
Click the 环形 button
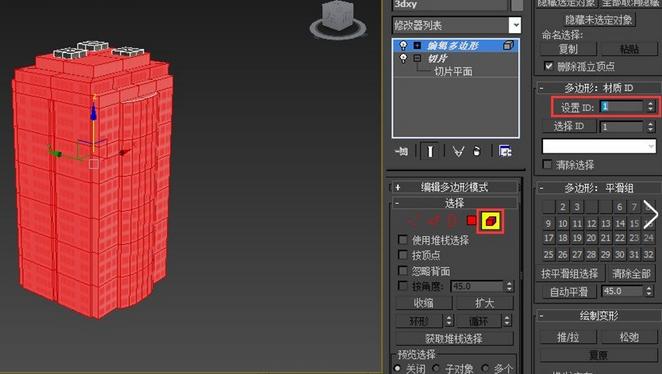click(x=419, y=321)
